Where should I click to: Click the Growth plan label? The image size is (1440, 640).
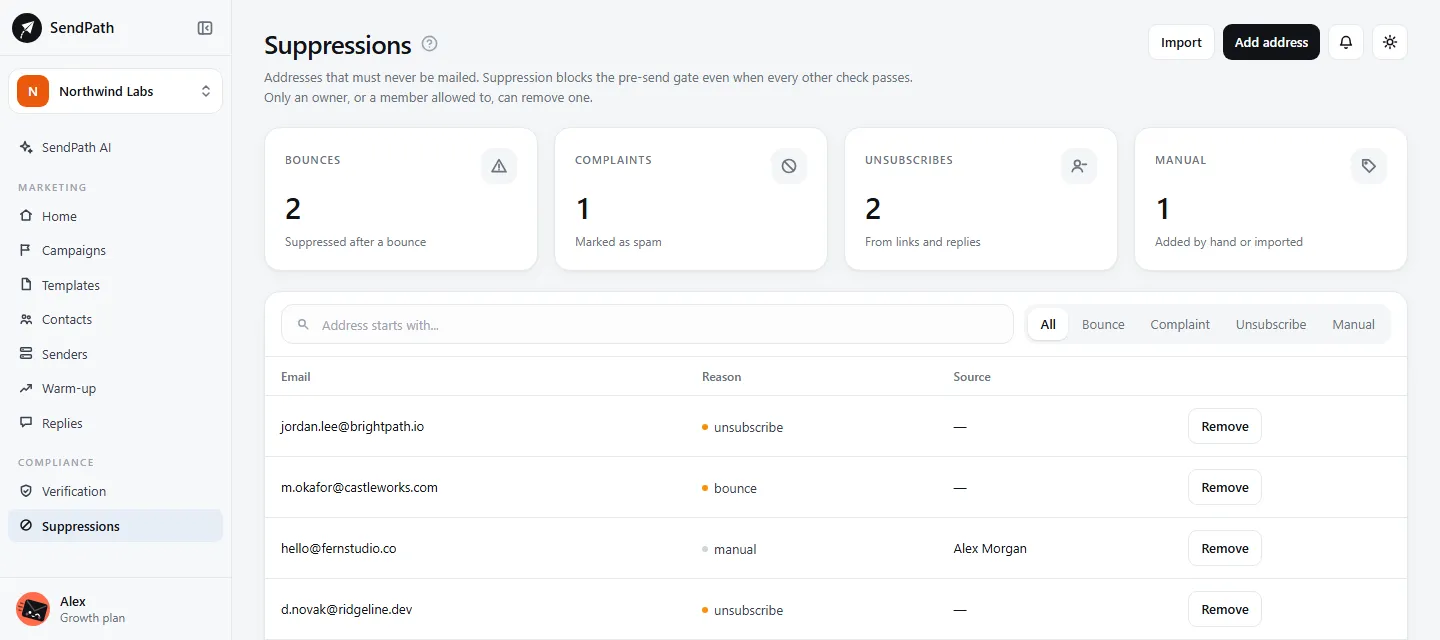(92, 618)
